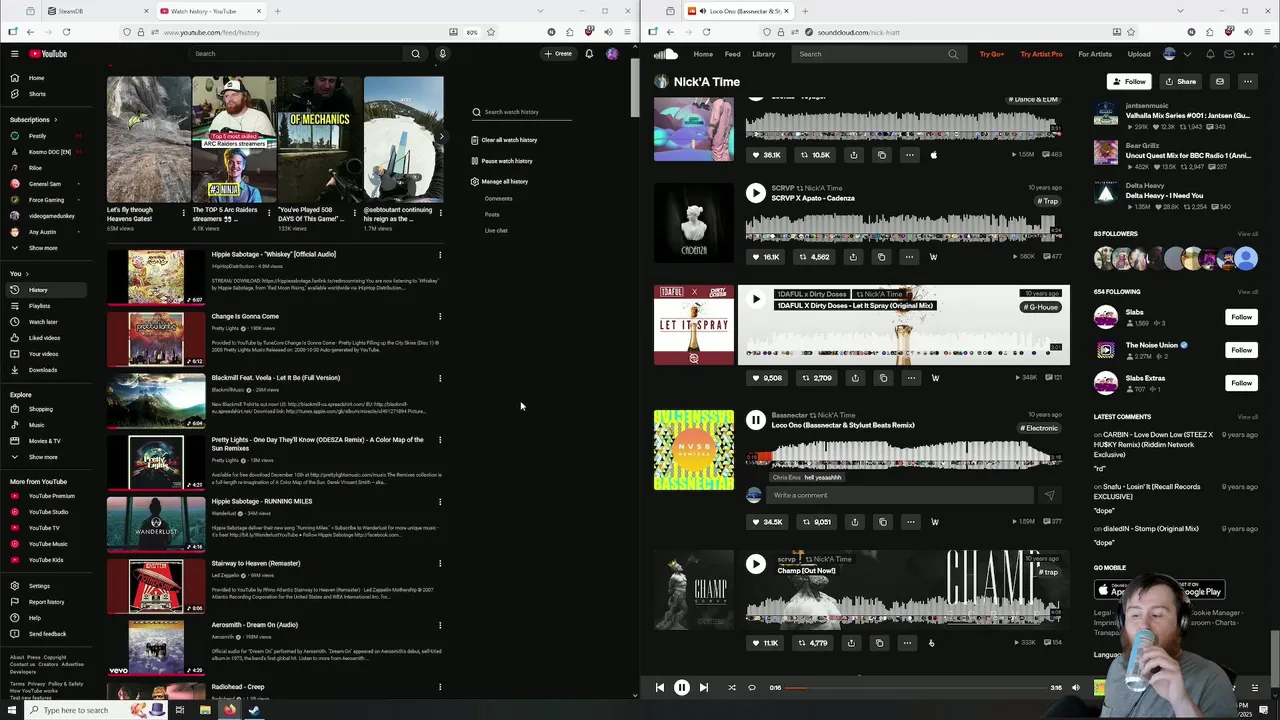This screenshot has width=1280, height=720.
Task: Click the YouTube search magnifier button
Action: (x=416, y=54)
